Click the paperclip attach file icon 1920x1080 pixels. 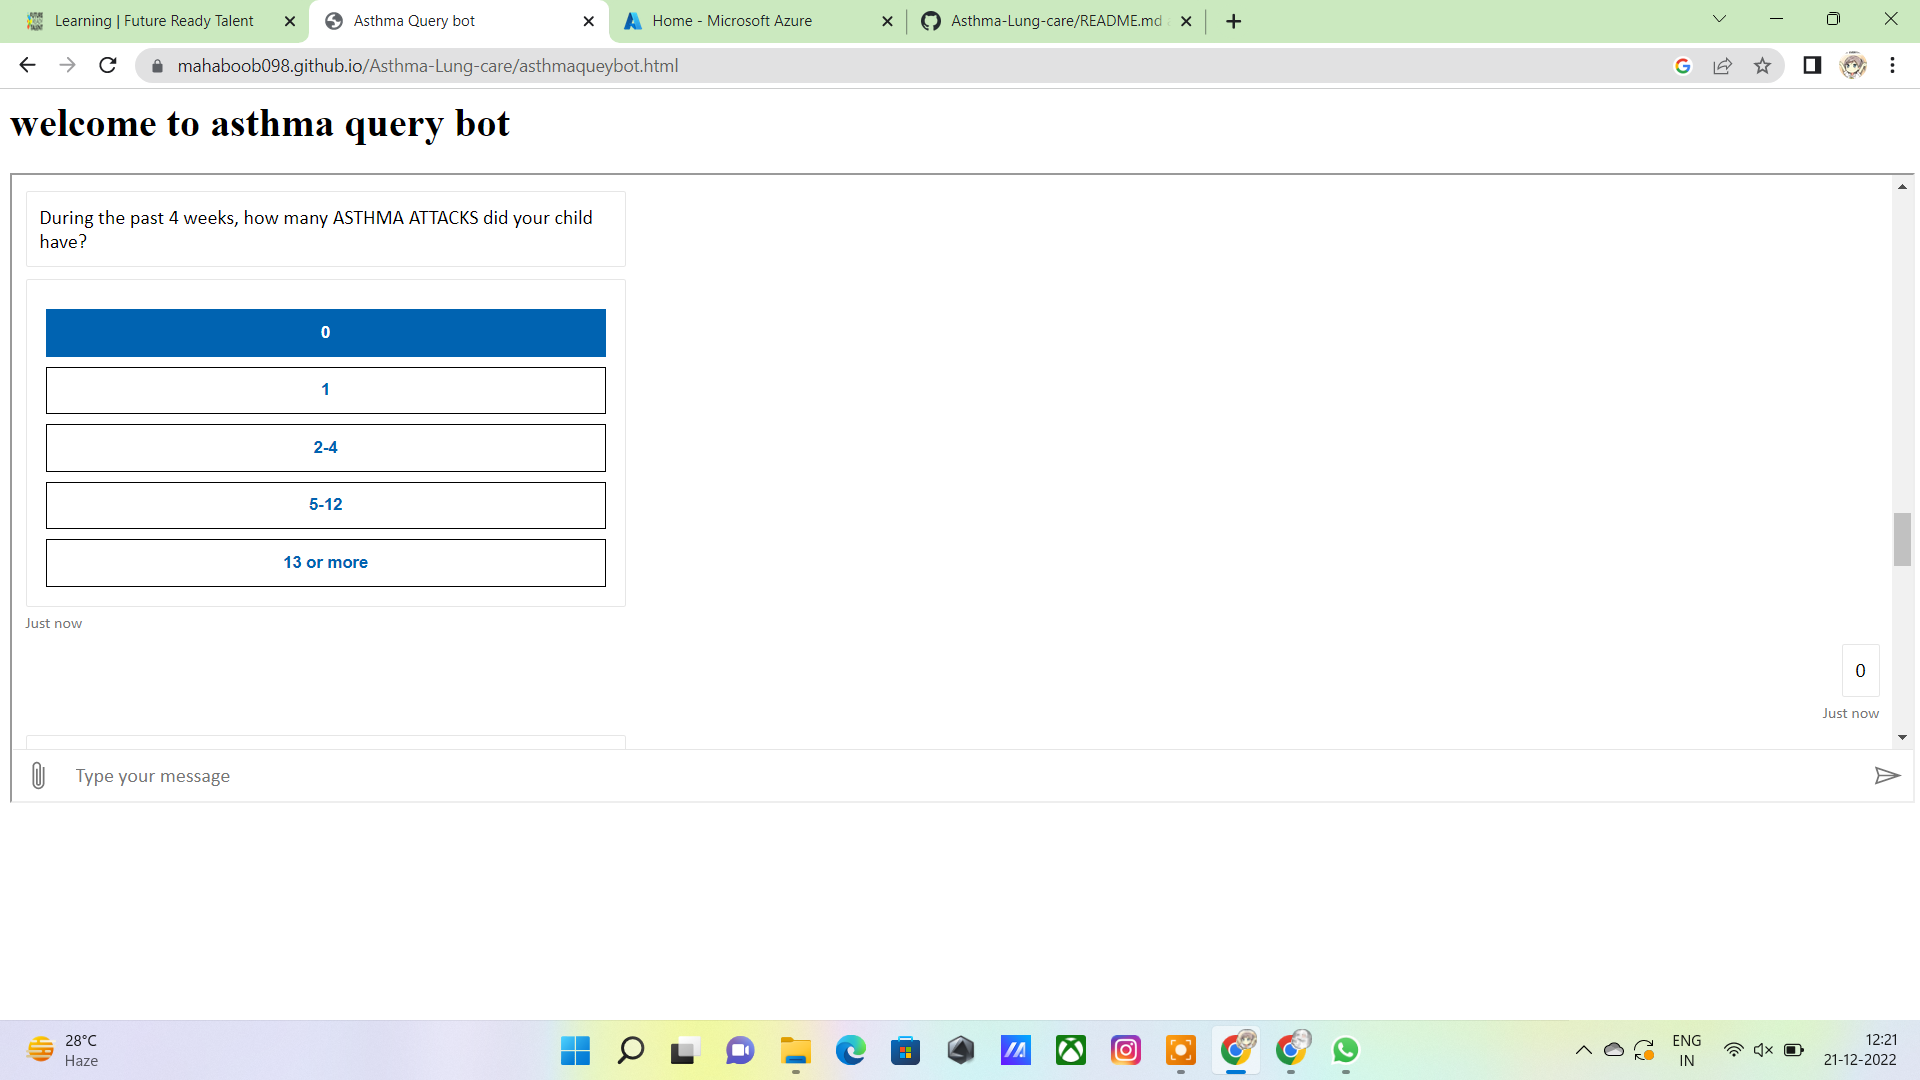(x=38, y=776)
